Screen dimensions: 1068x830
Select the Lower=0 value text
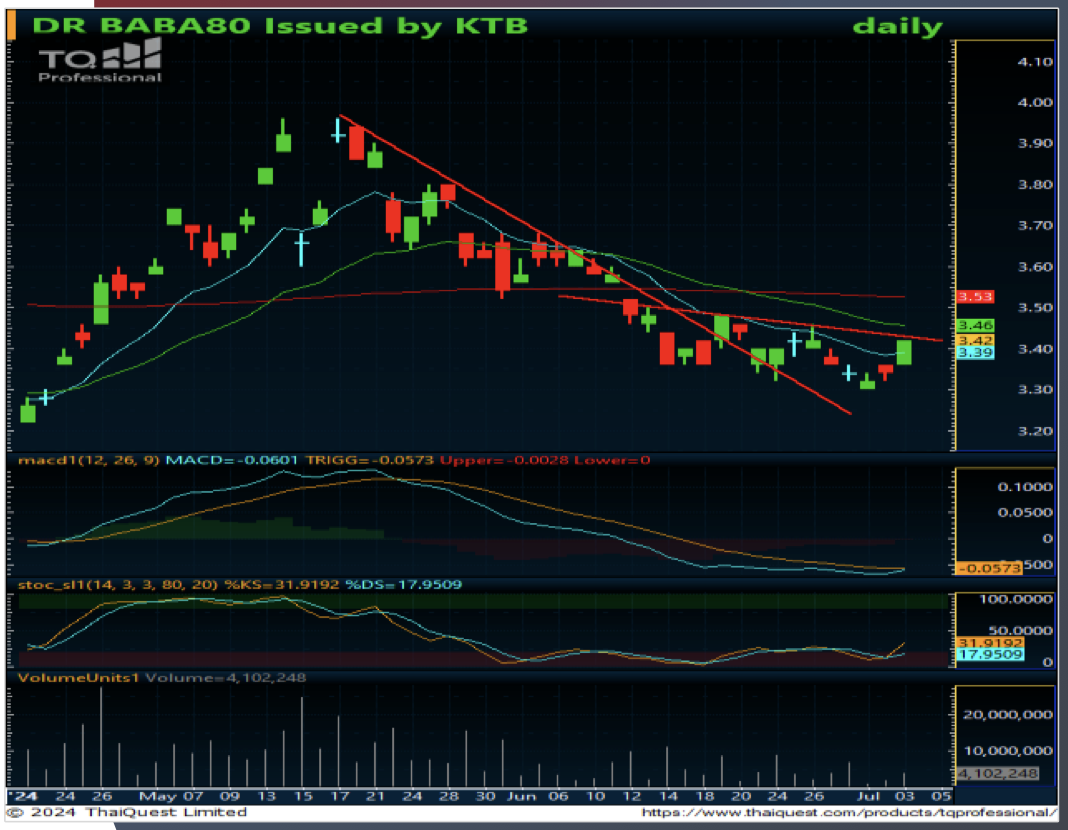(612, 460)
